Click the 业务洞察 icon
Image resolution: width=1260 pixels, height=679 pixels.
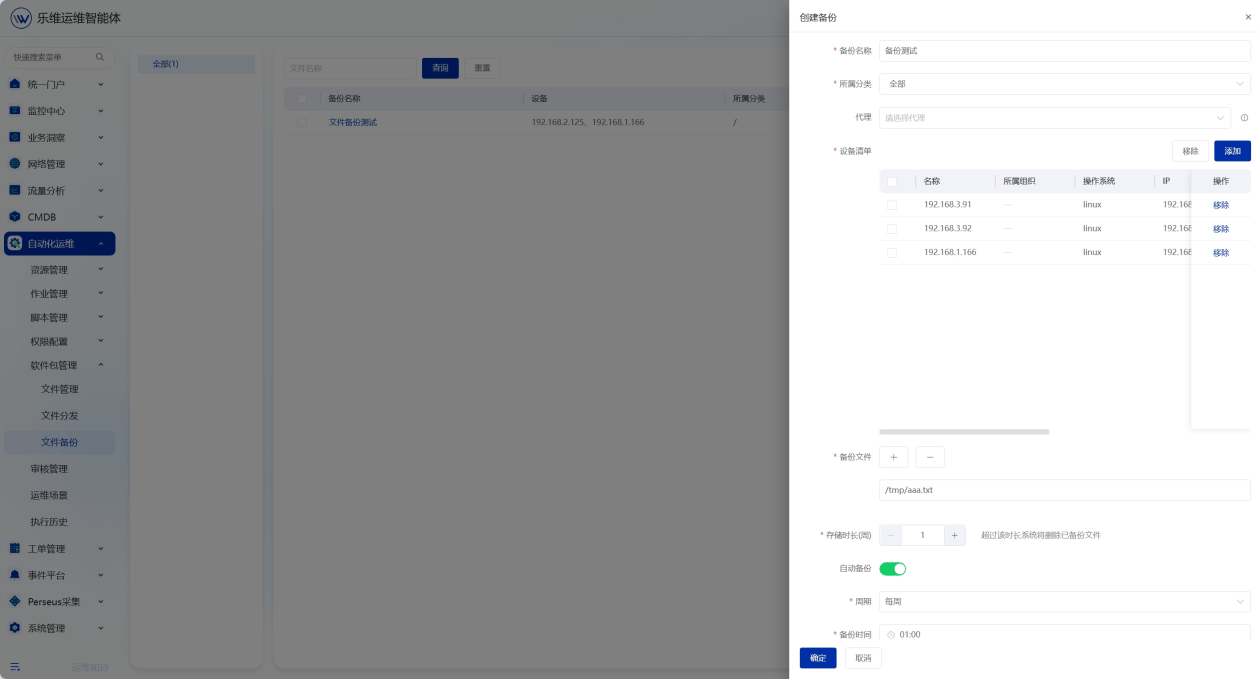point(15,137)
